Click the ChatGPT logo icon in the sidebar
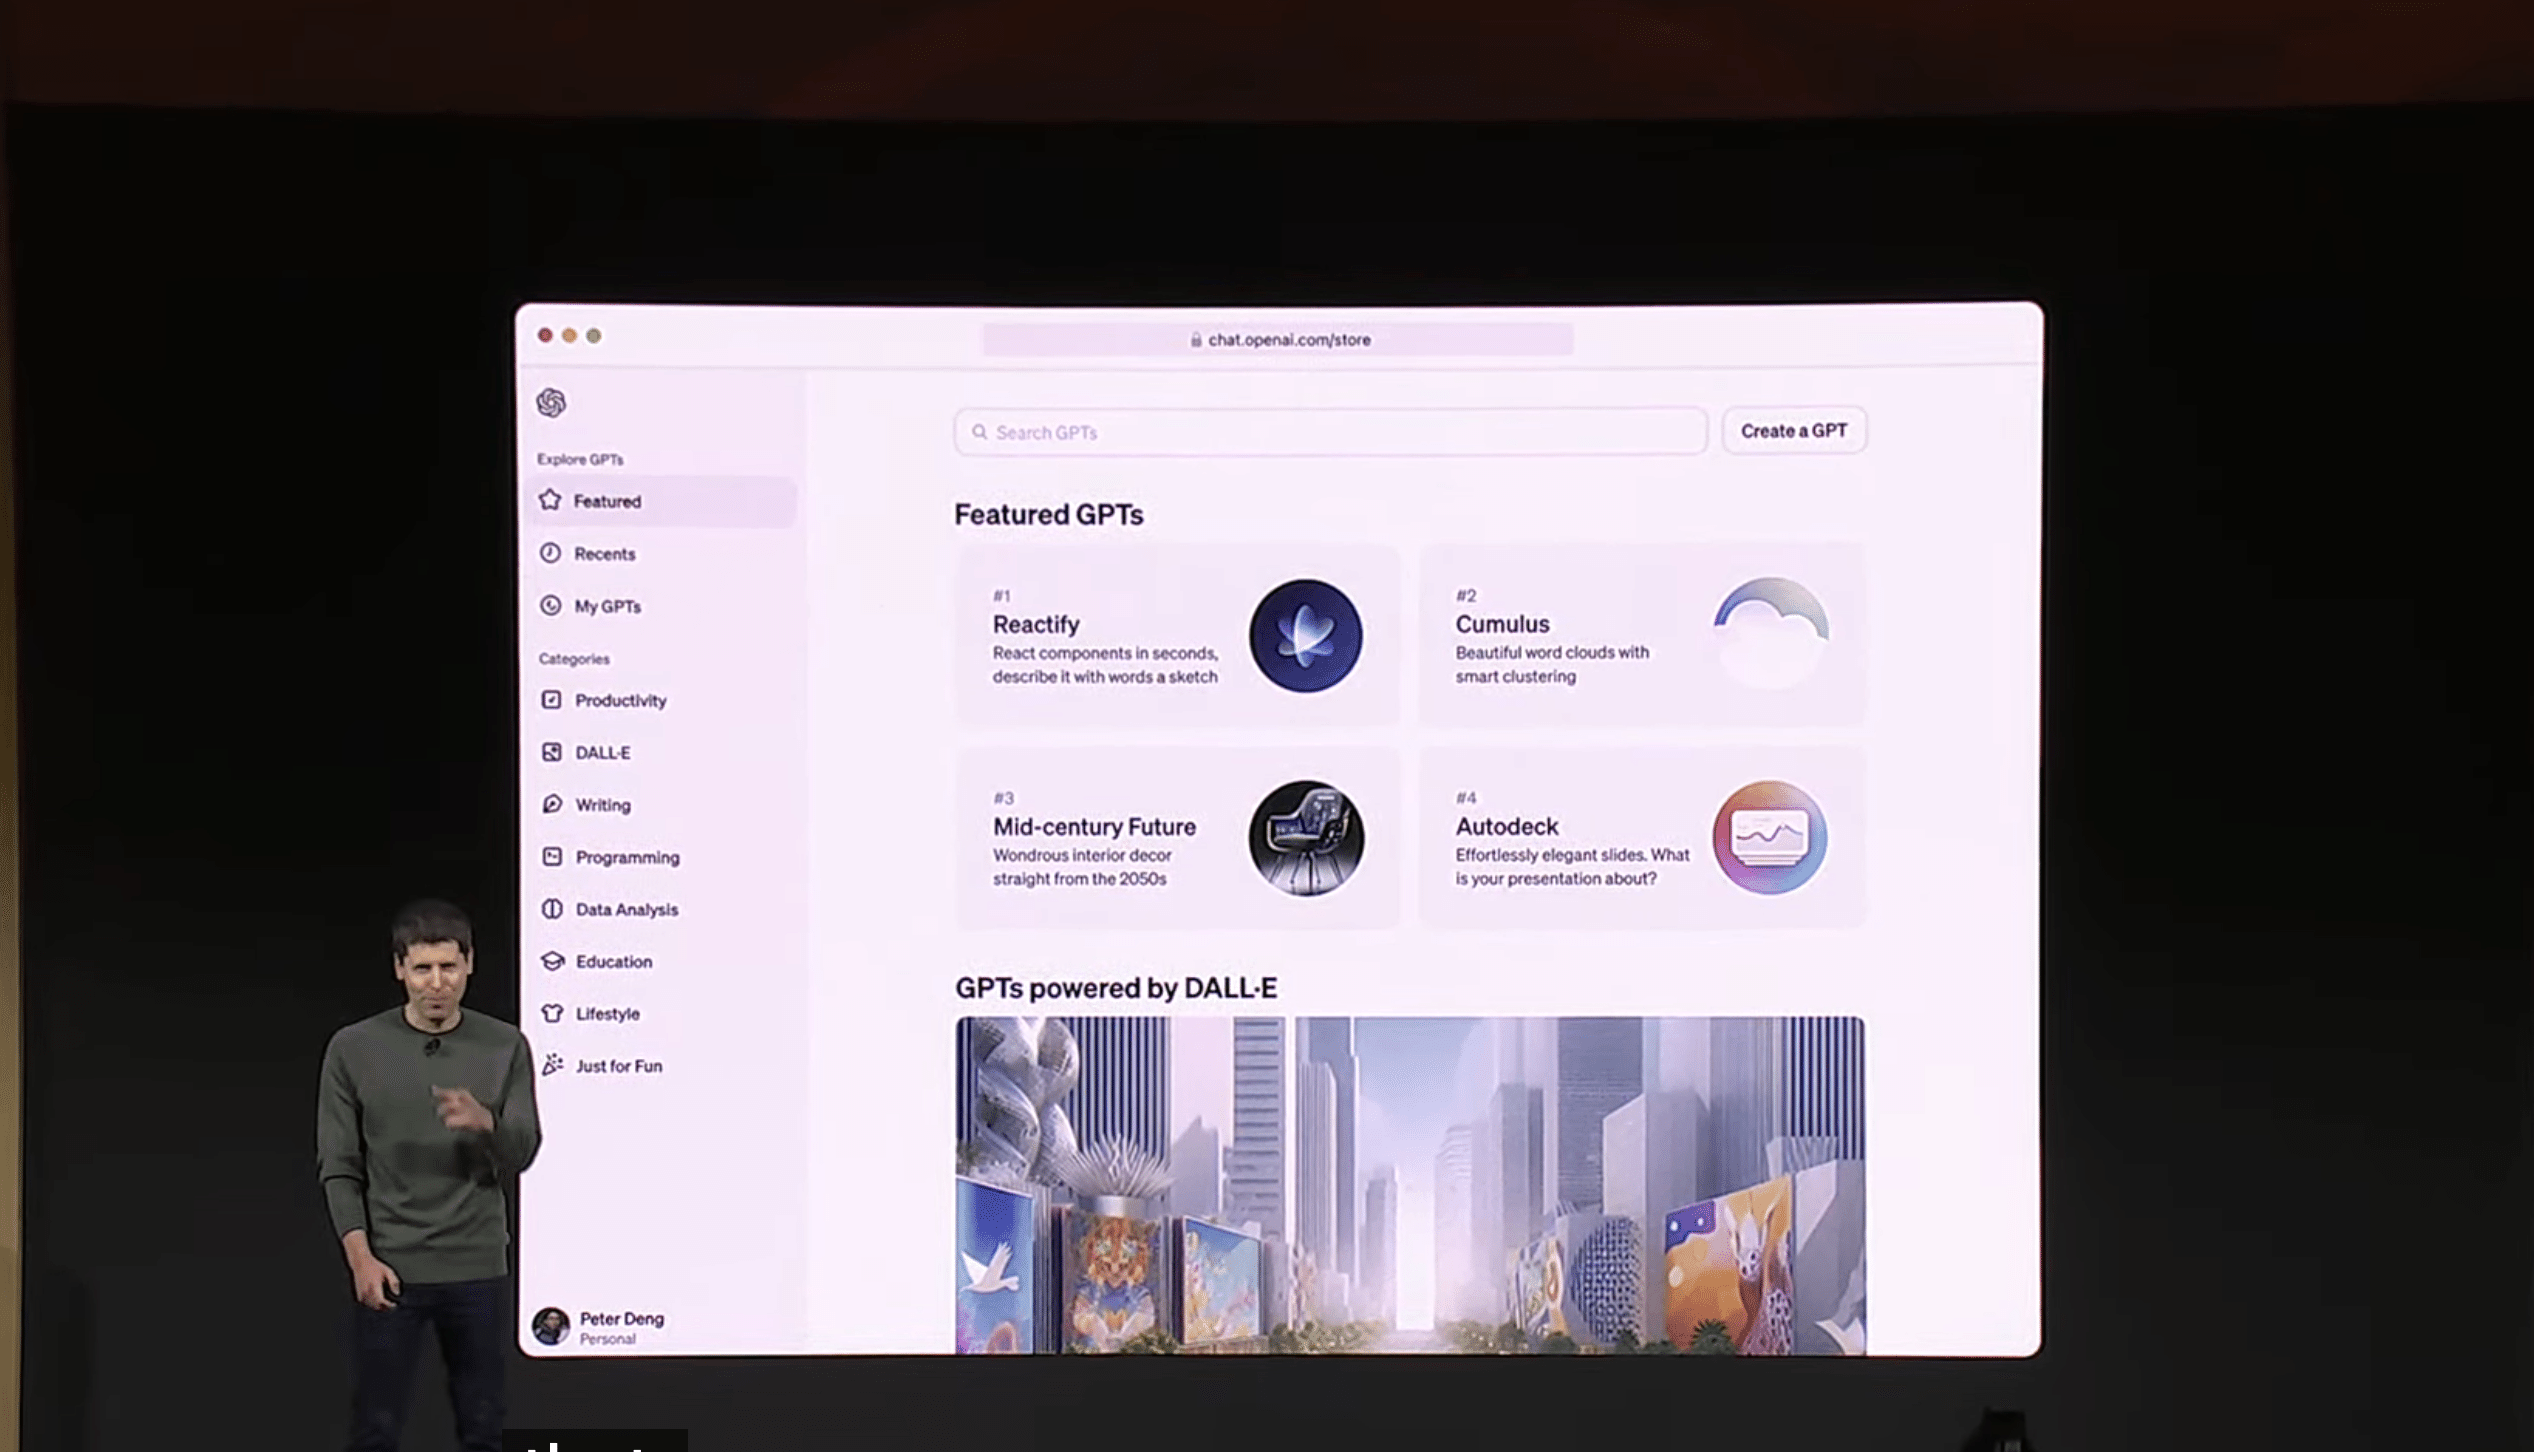Viewport: 2534px width, 1452px height. (551, 402)
